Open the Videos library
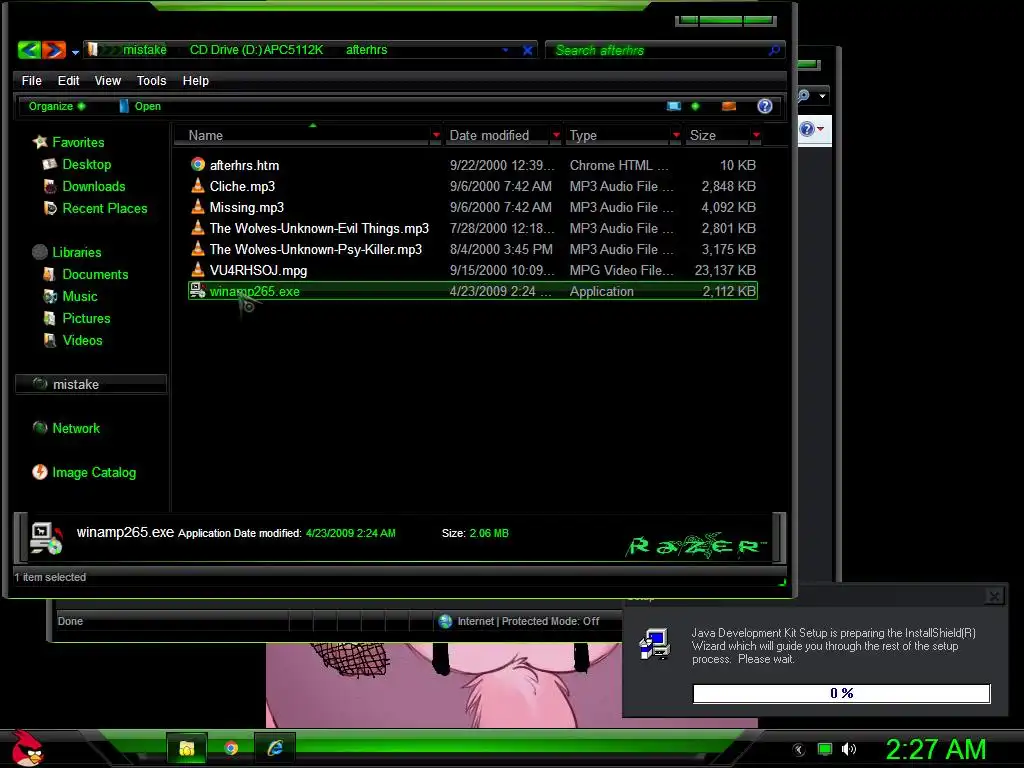The height and width of the screenshot is (768, 1024). point(82,340)
